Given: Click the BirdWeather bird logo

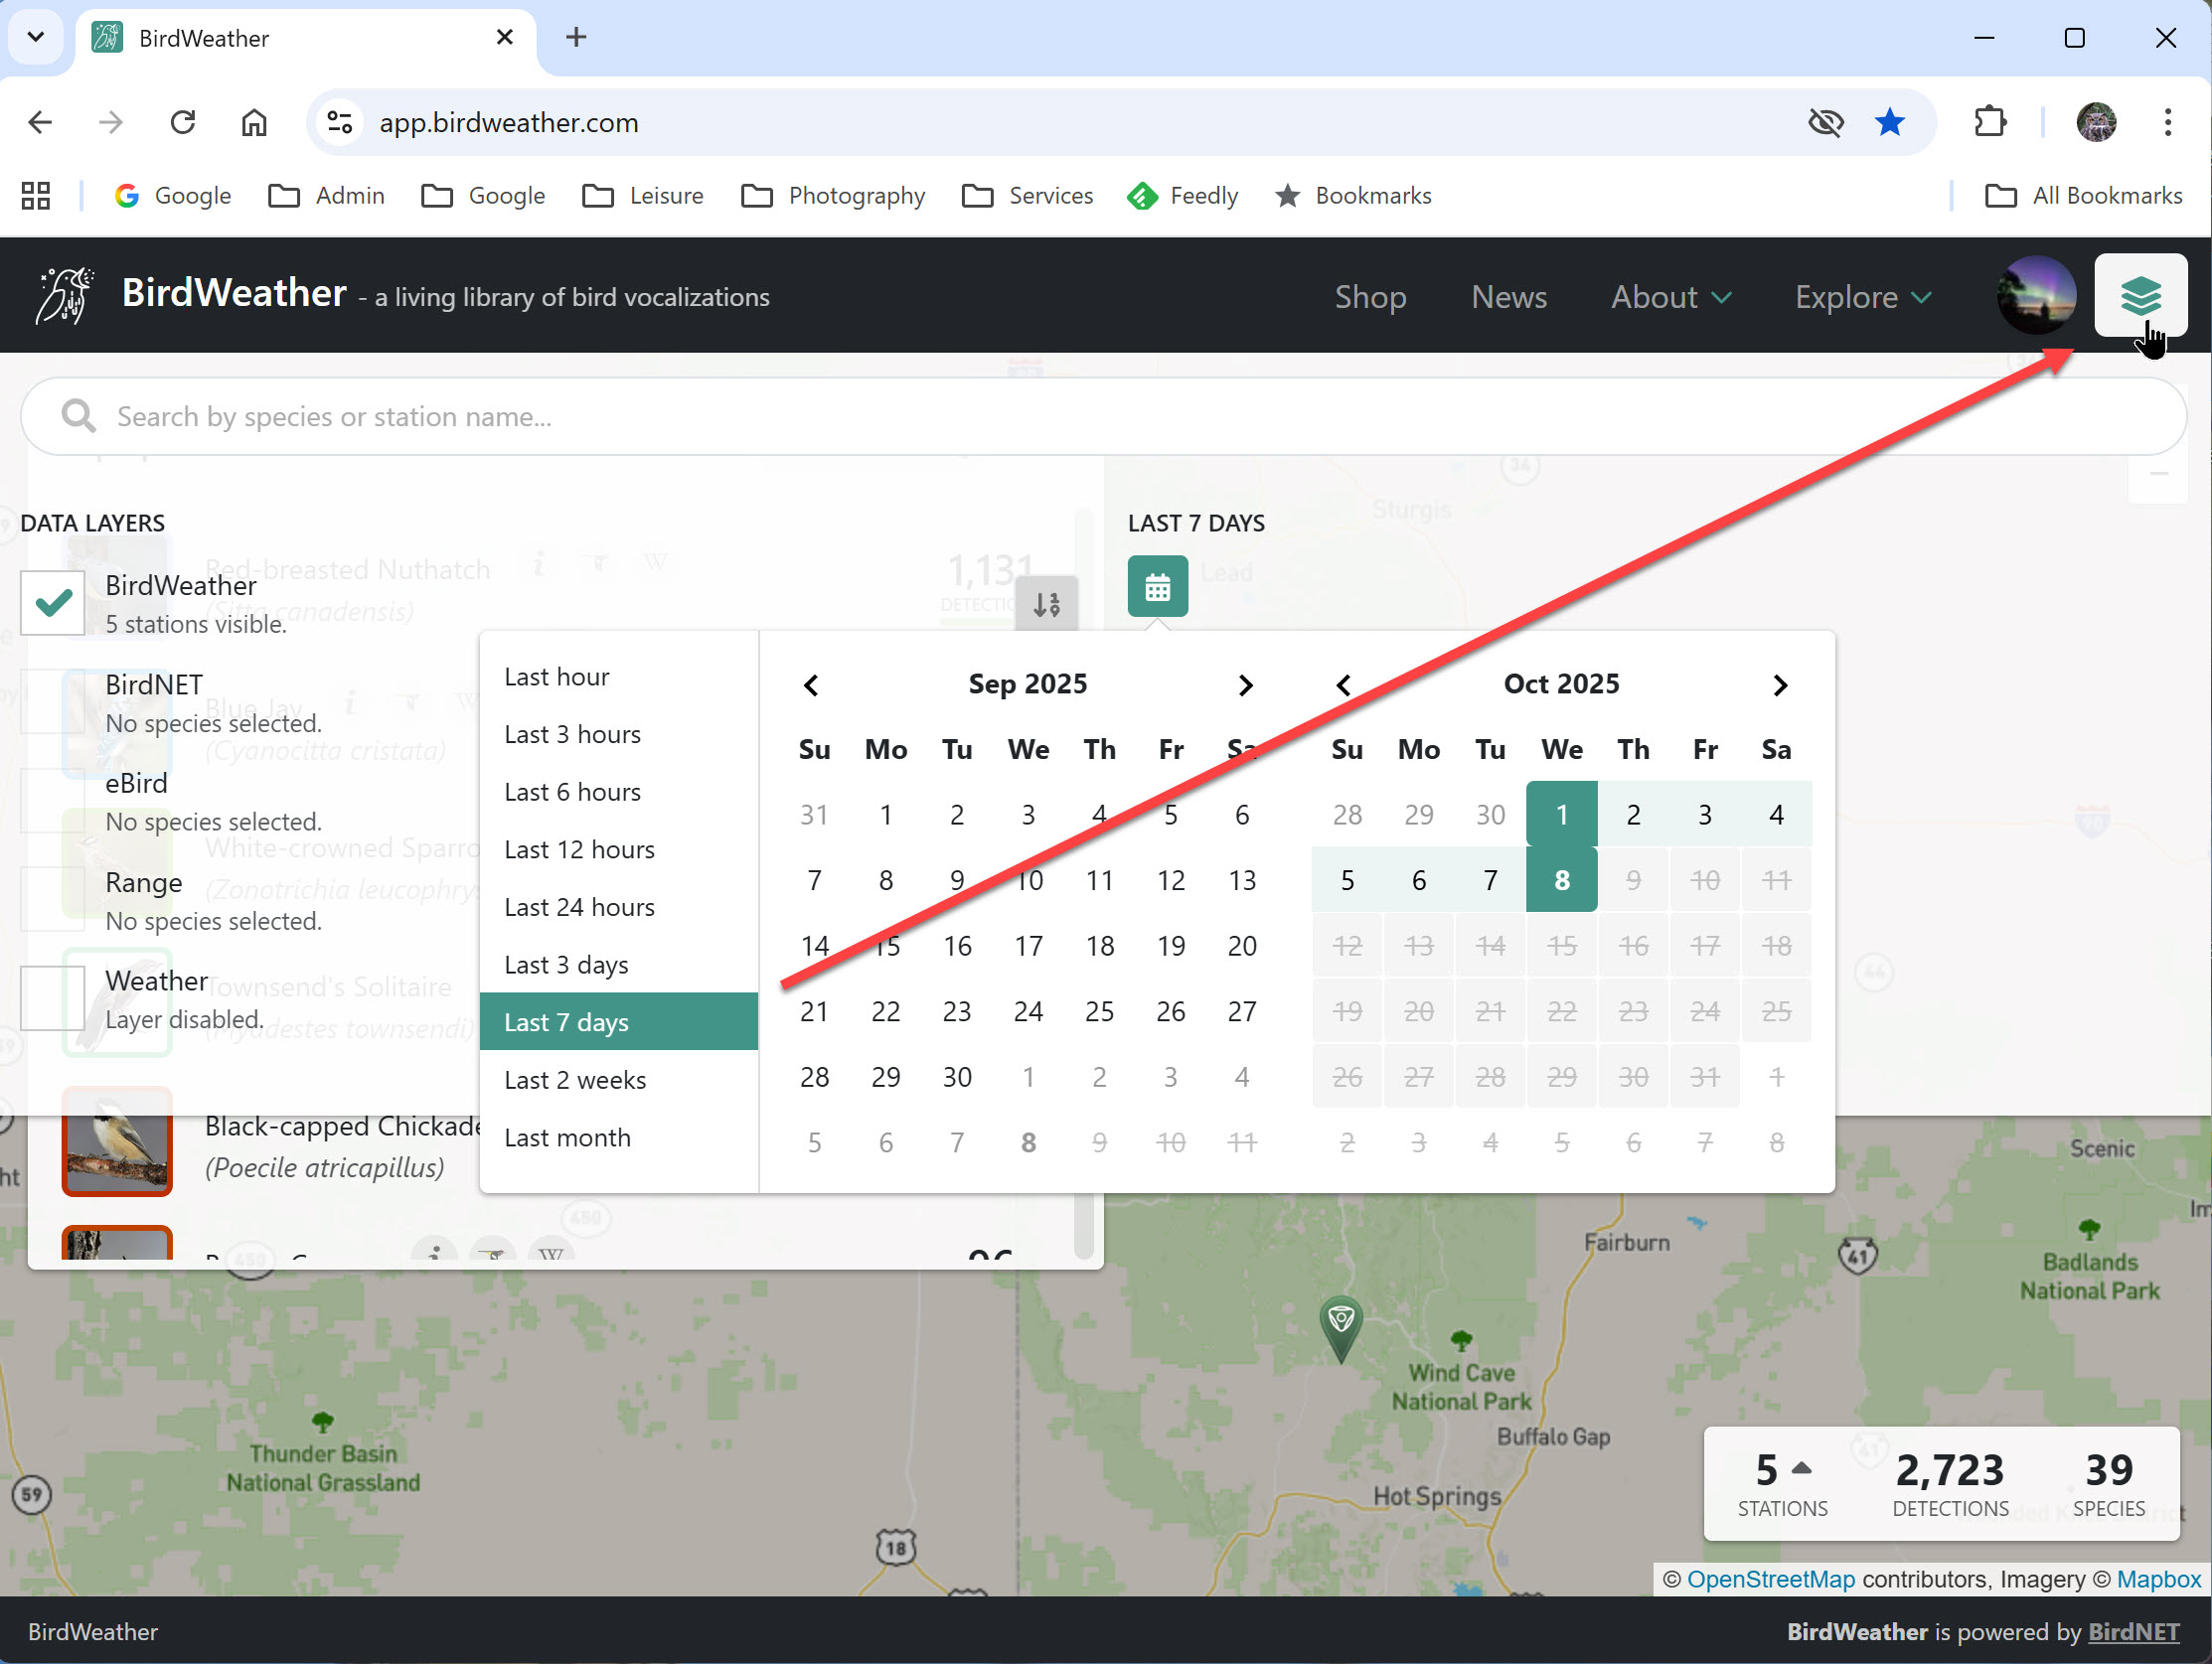Looking at the screenshot, I should 65,295.
